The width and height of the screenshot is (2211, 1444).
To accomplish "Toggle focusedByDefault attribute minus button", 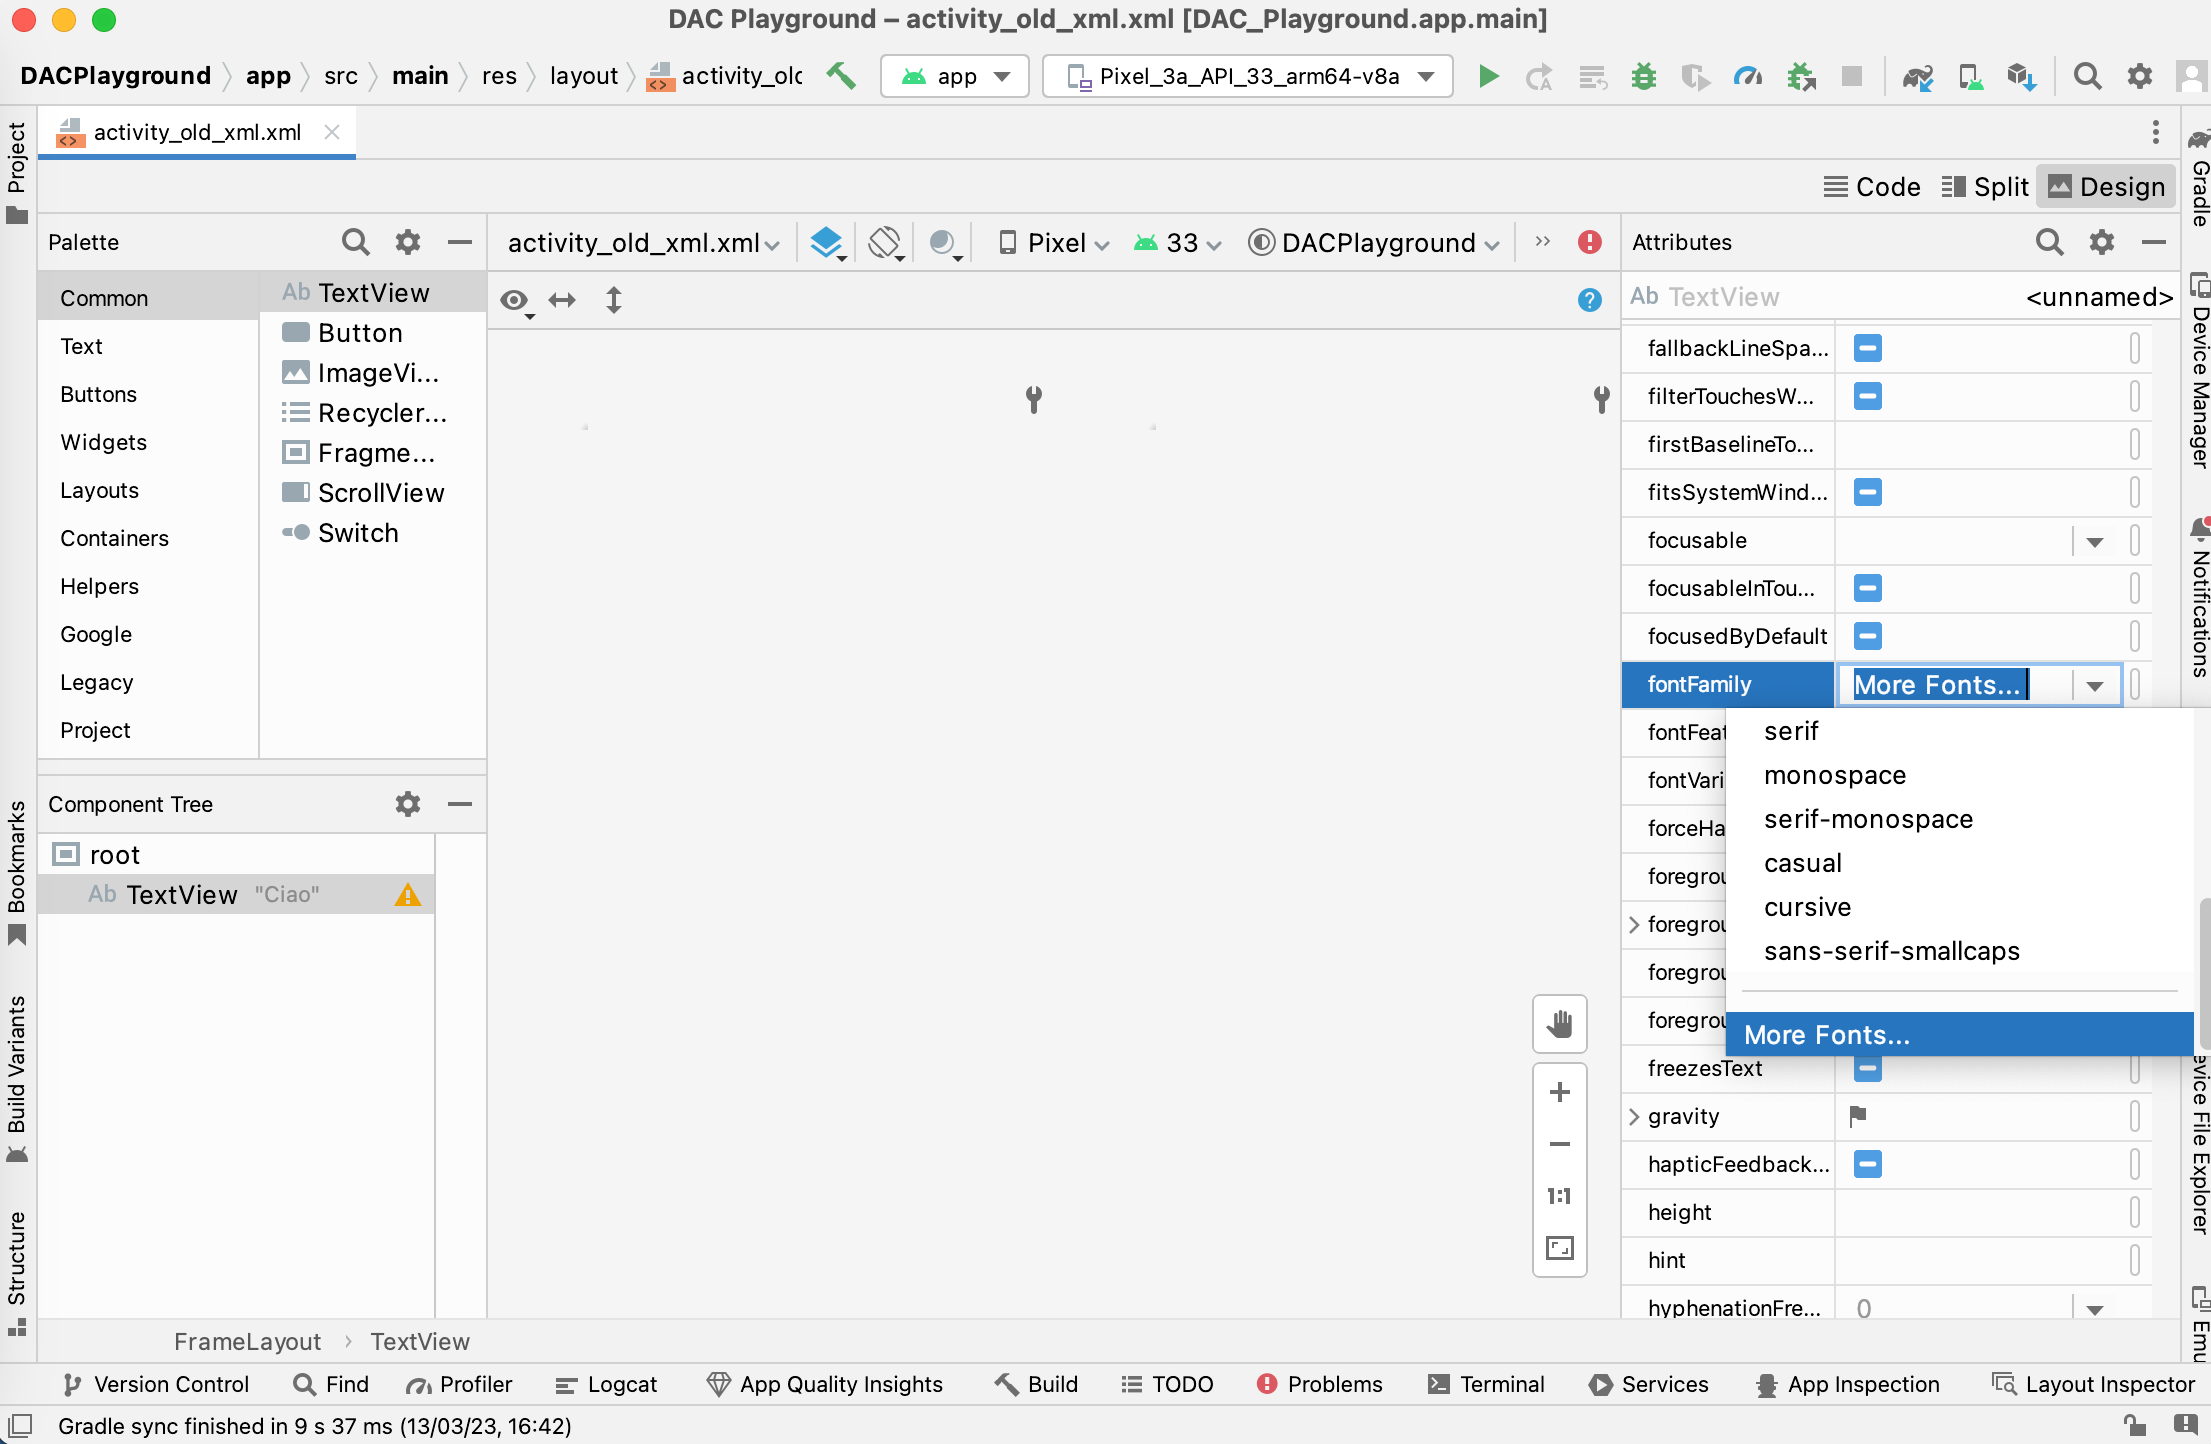I will [1868, 637].
